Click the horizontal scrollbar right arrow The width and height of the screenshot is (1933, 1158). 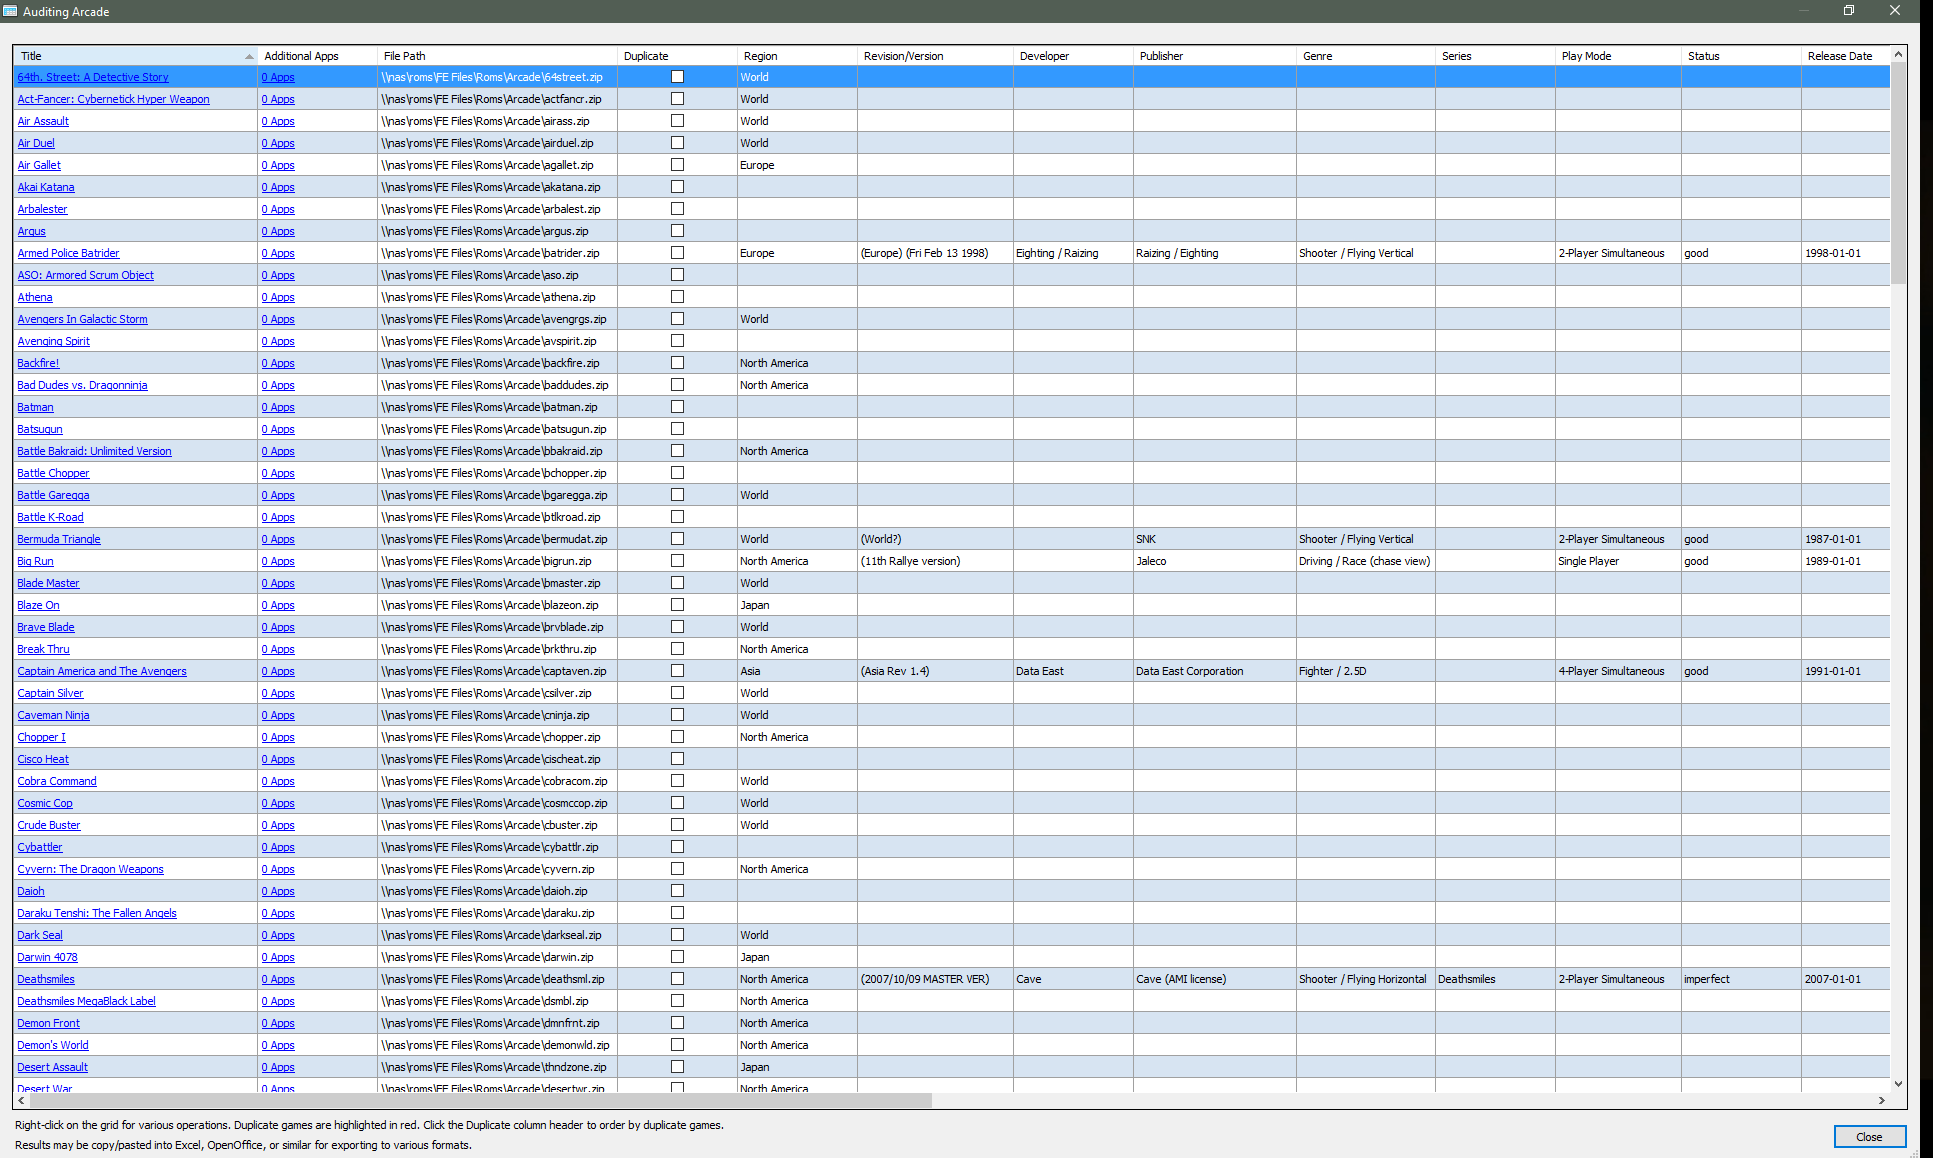(1881, 1100)
